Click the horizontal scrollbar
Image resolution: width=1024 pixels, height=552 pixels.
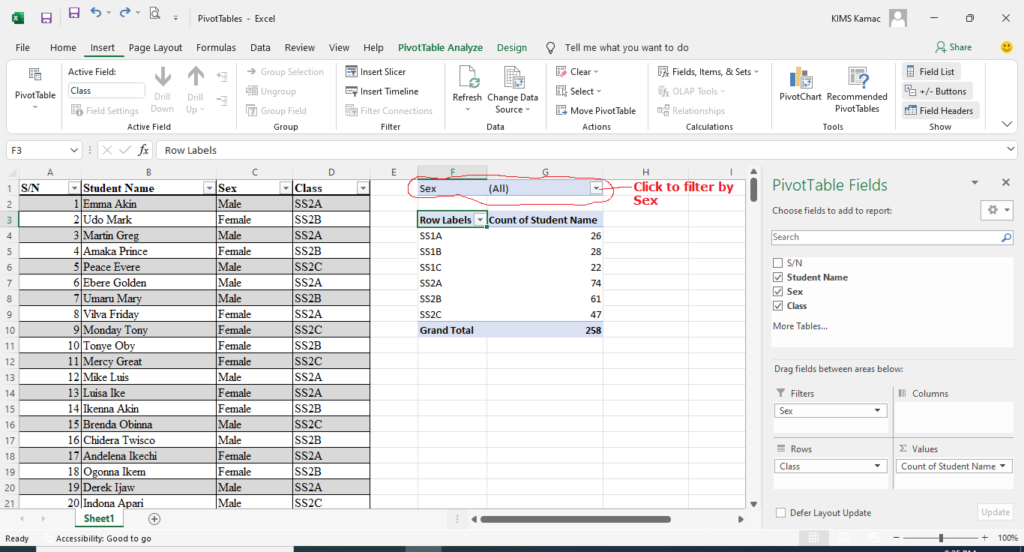[575, 519]
